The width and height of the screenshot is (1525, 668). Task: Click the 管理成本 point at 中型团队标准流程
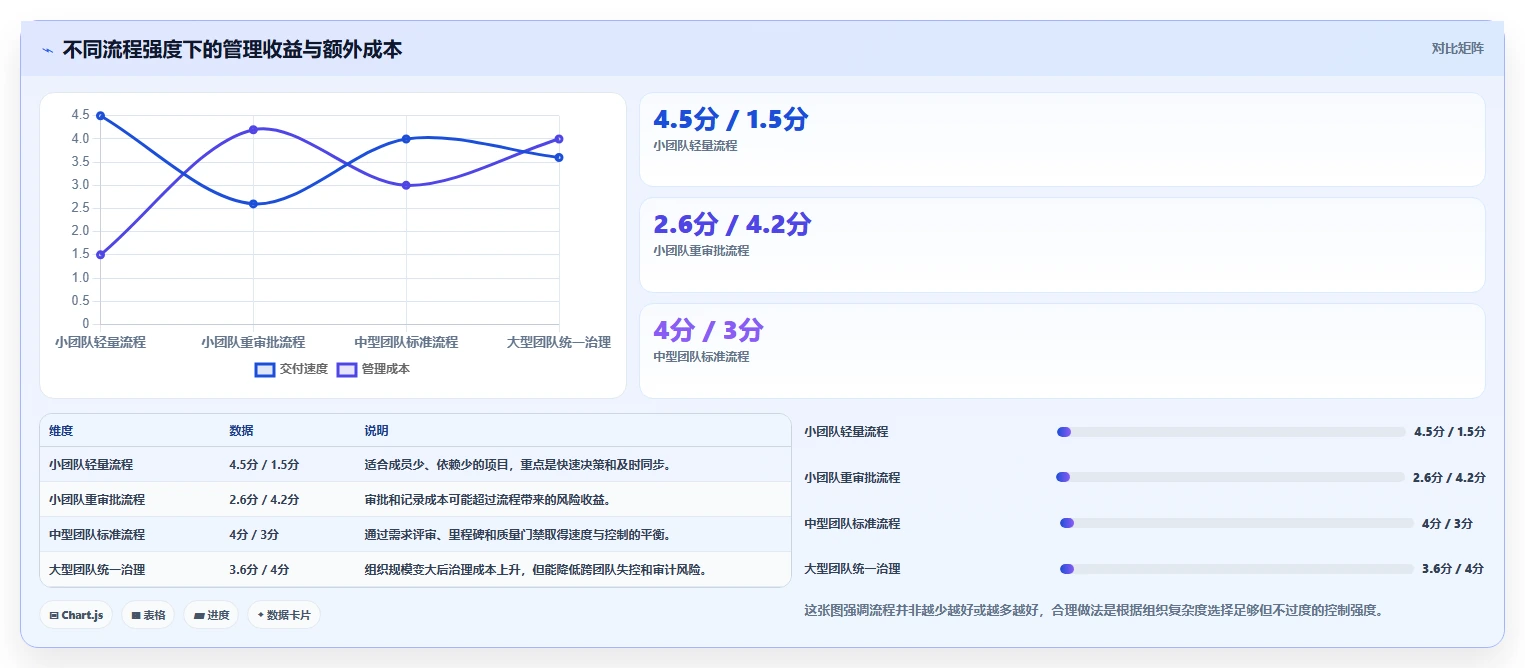(x=406, y=185)
